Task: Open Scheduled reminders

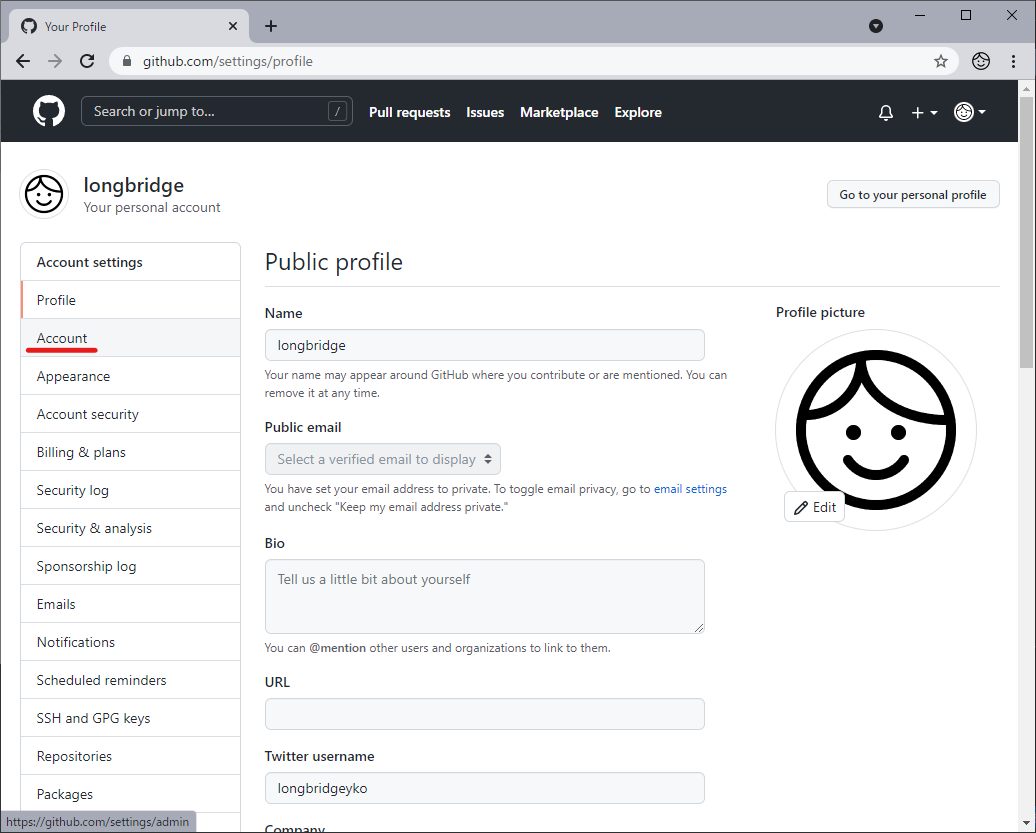Action: (x=131, y=680)
